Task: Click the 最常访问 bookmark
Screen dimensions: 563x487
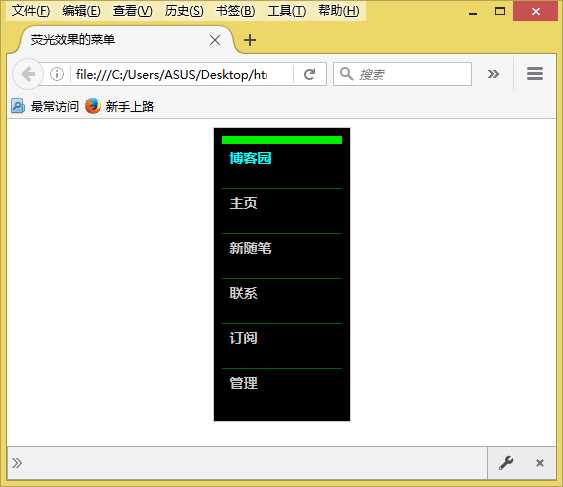Action: point(45,106)
